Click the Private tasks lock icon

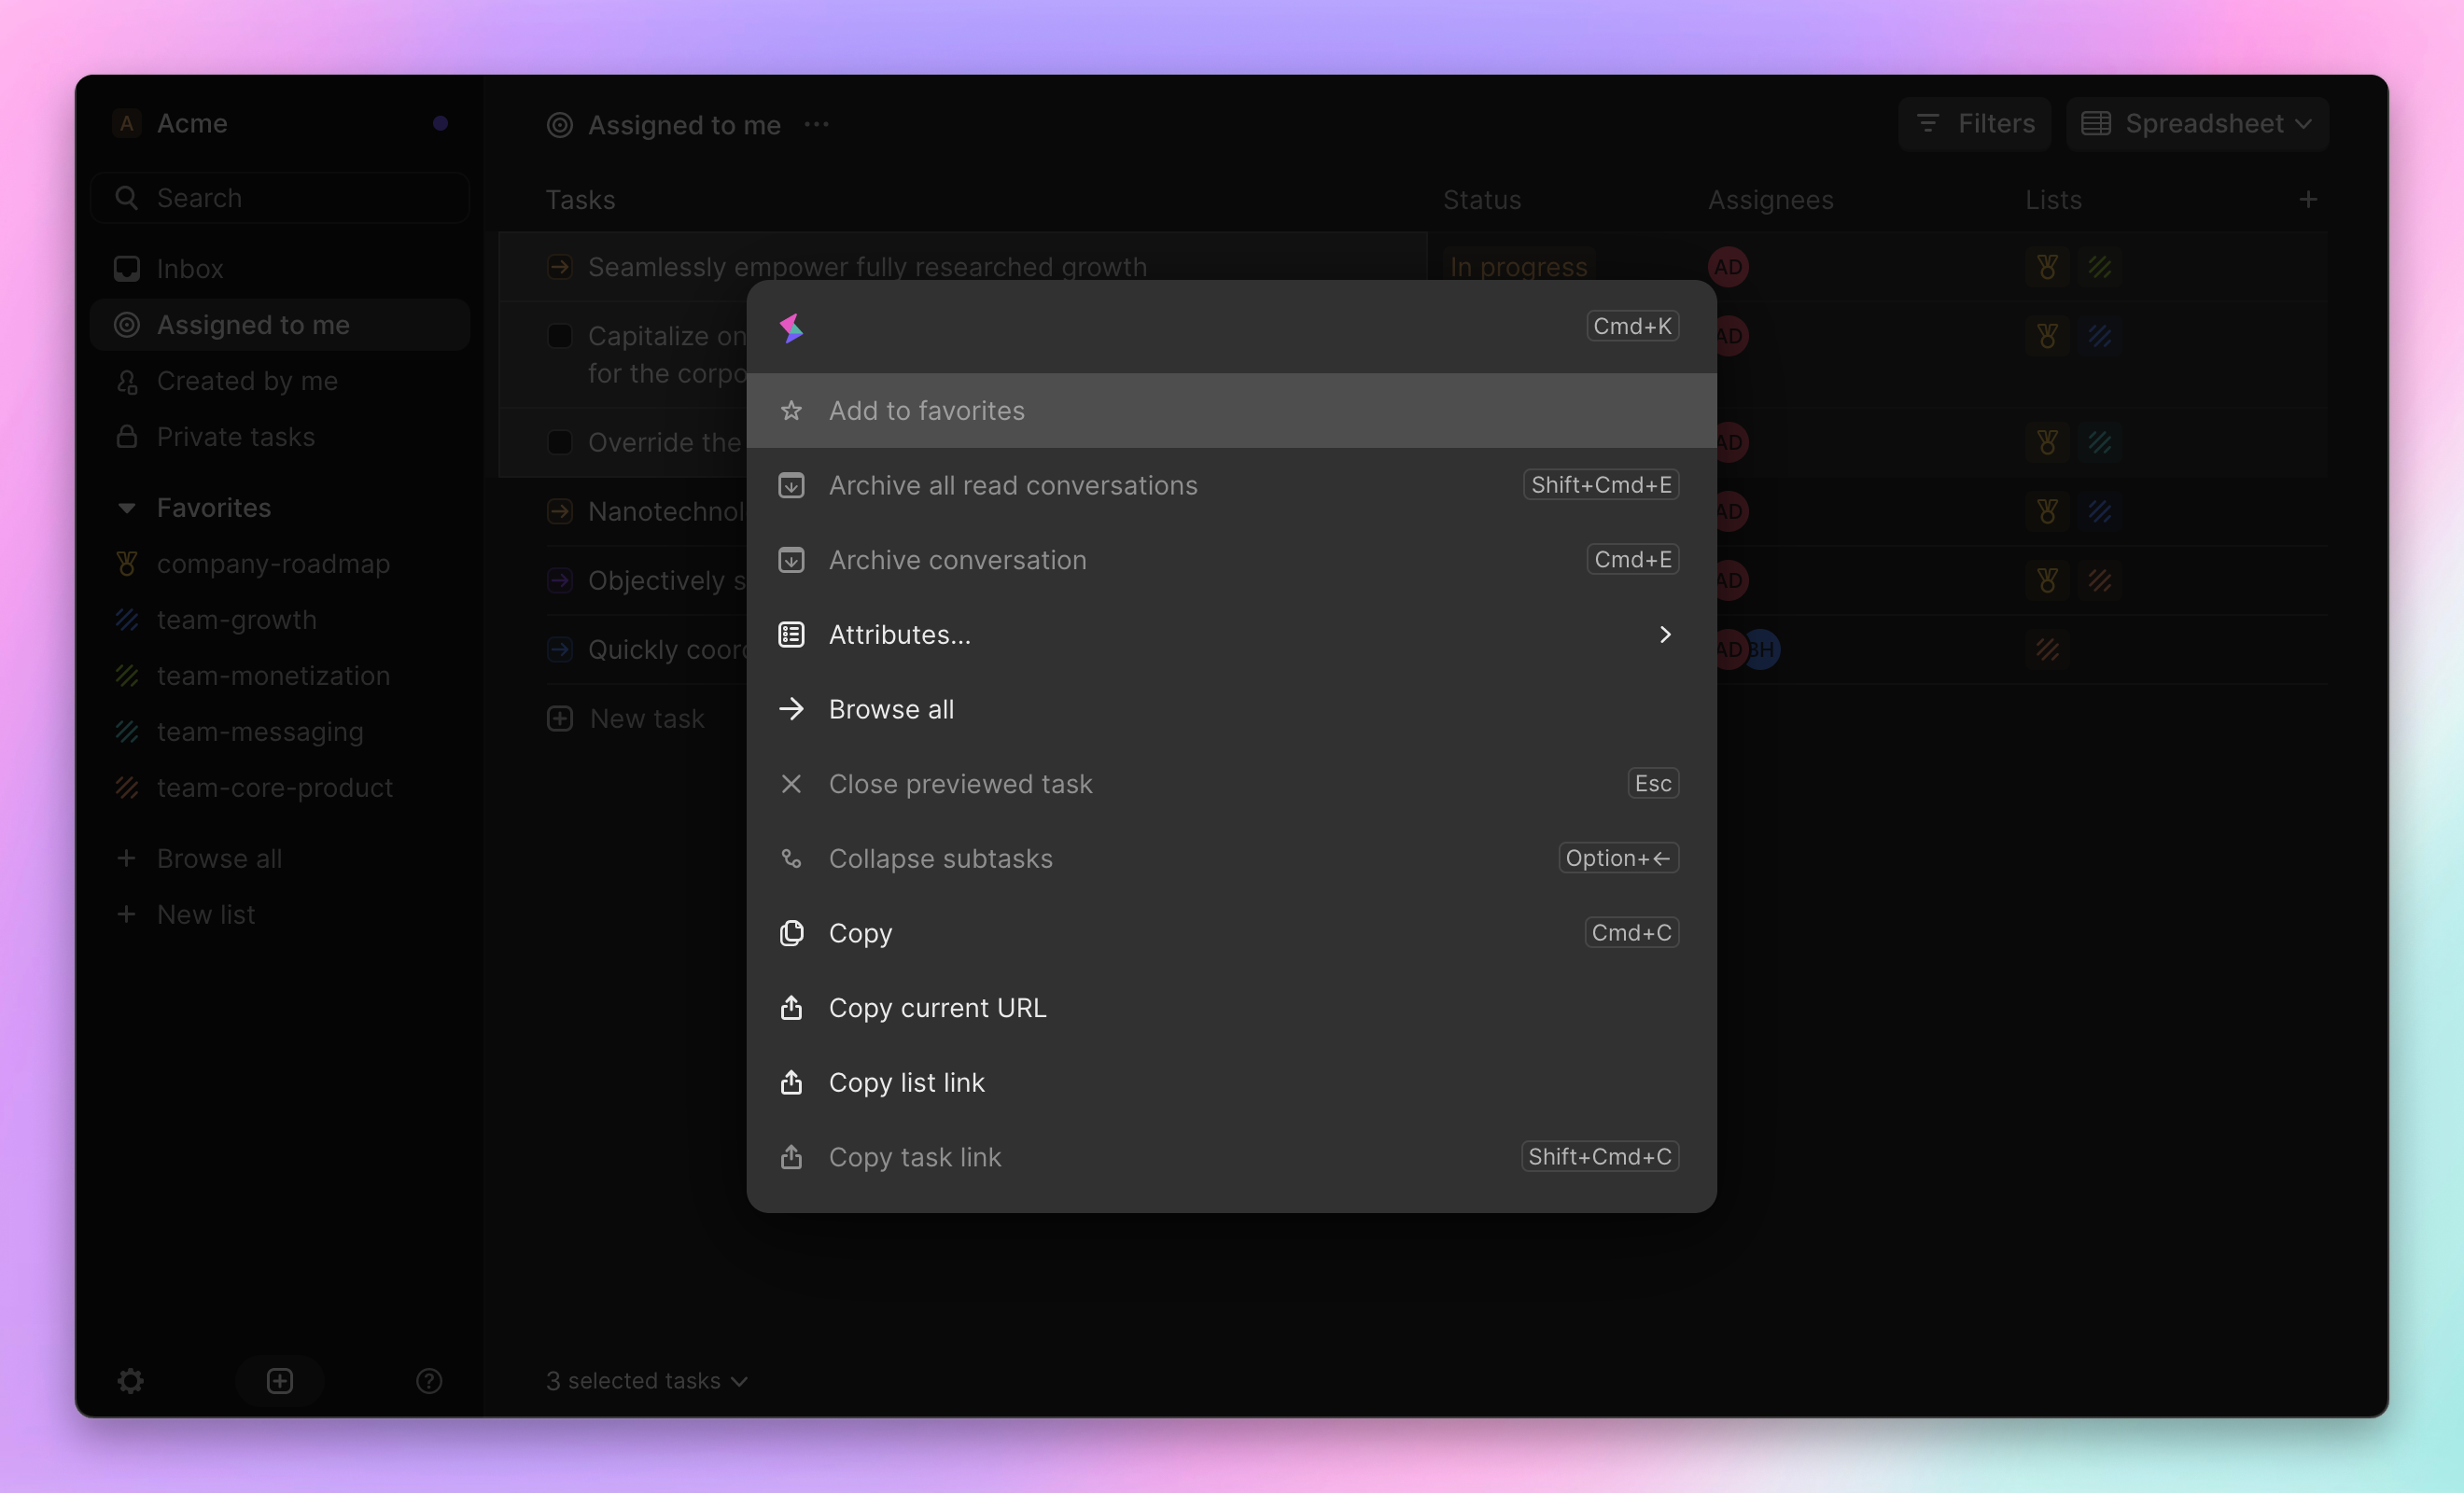[x=126, y=437]
